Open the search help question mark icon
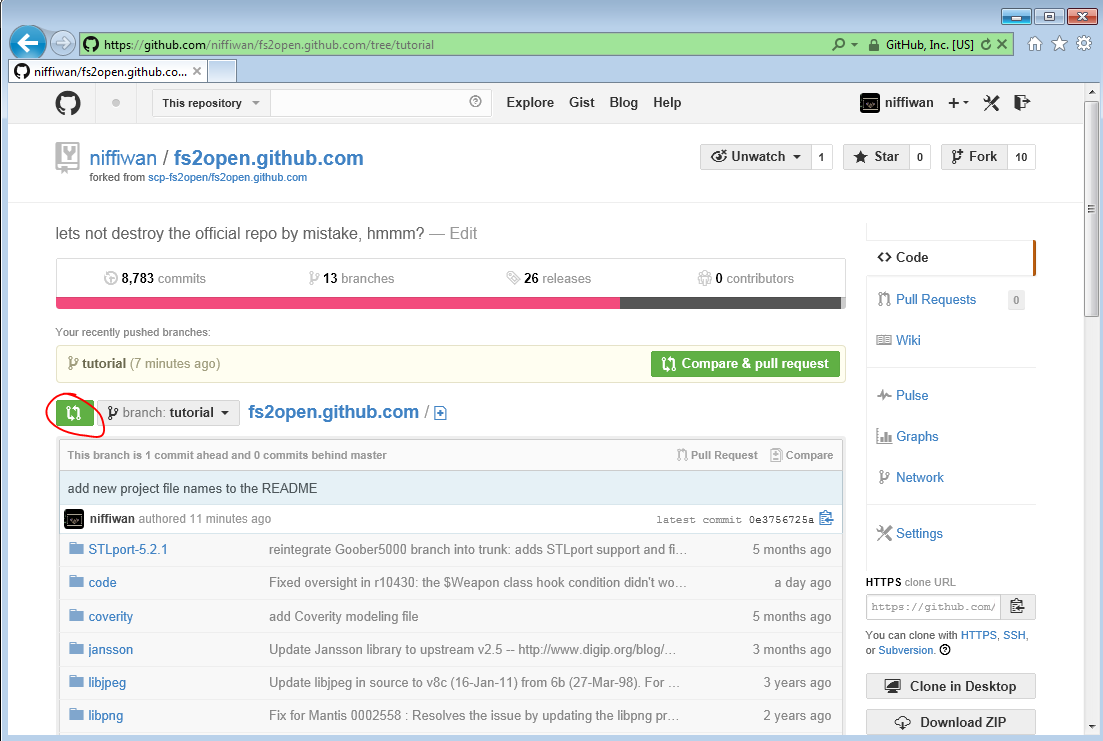1103x741 pixels. [475, 102]
